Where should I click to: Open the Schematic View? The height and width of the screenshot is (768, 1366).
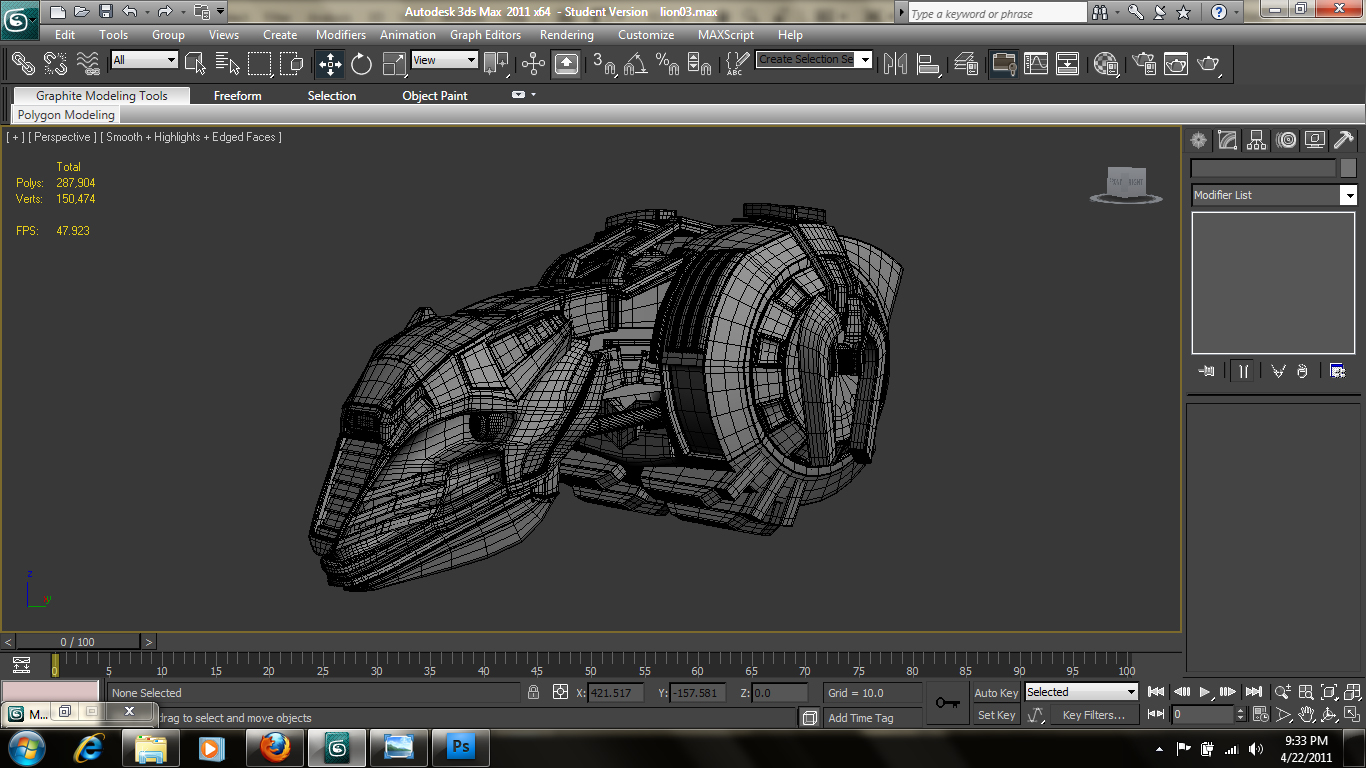pos(1067,64)
